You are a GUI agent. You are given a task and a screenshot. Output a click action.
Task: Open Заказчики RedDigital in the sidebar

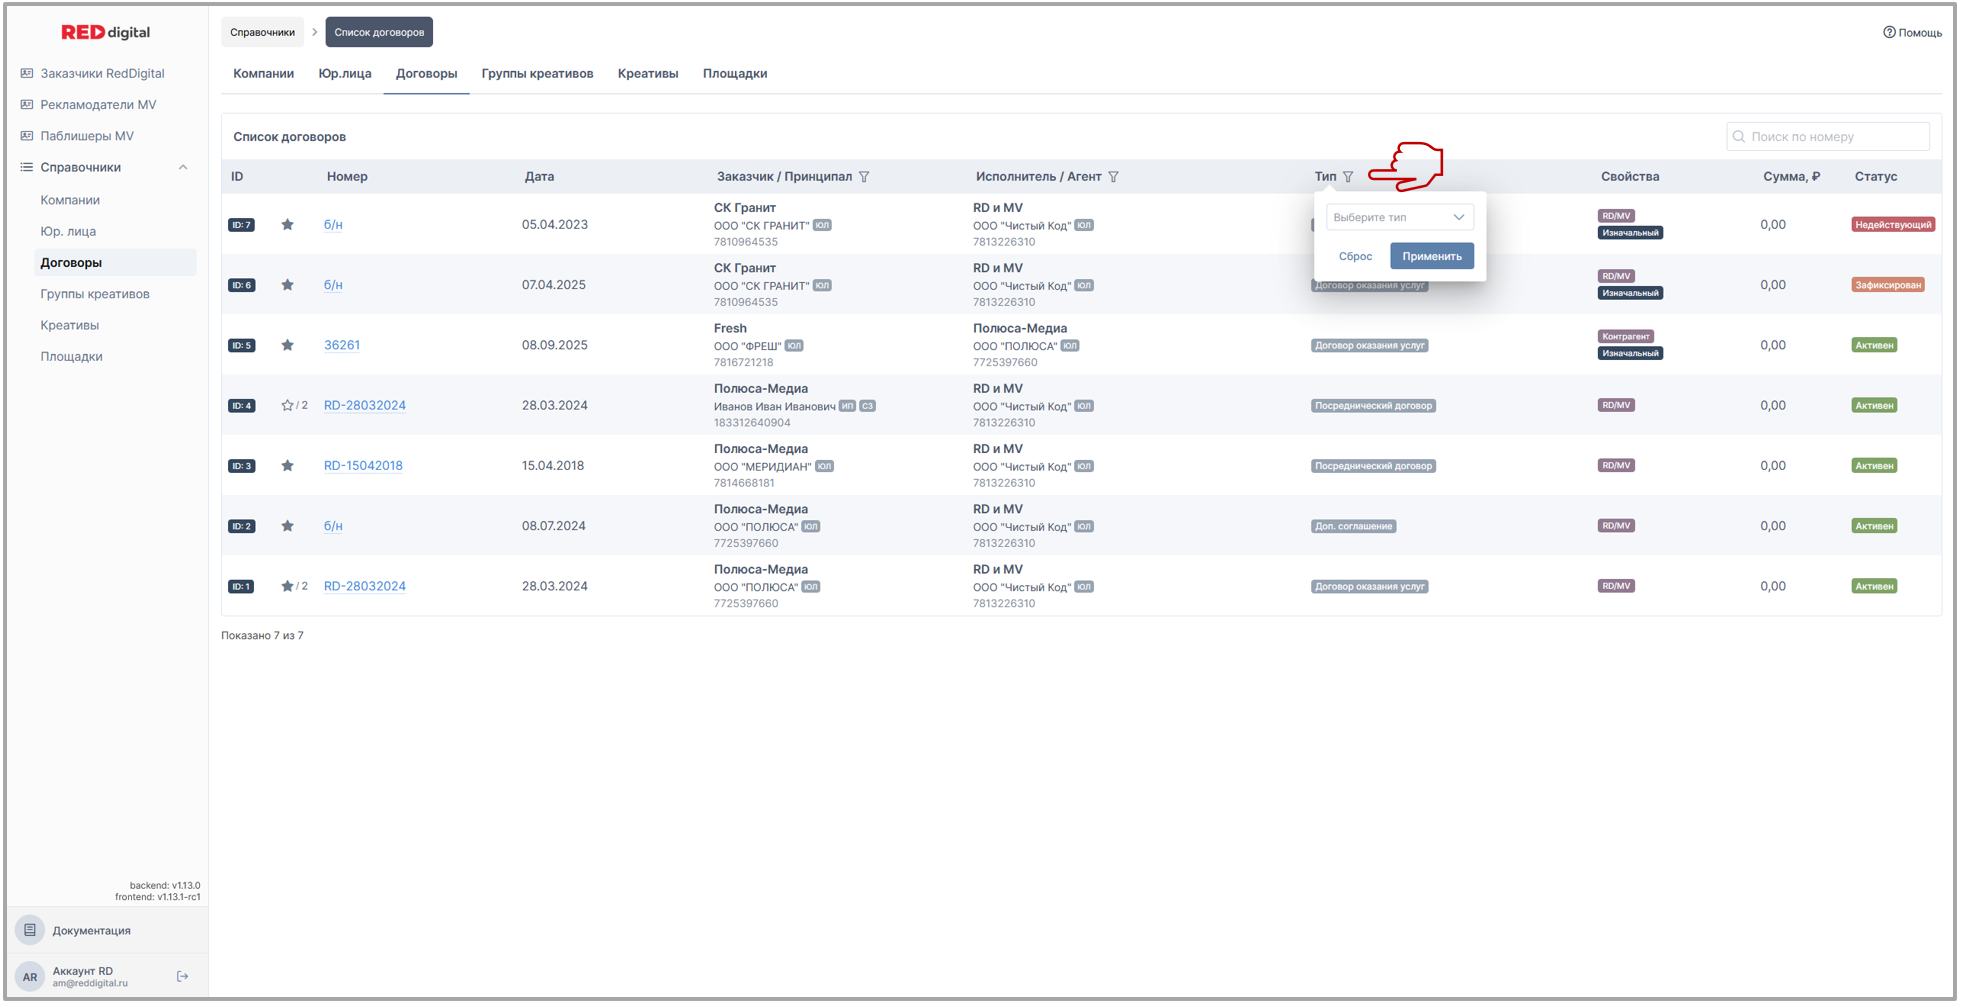point(102,73)
